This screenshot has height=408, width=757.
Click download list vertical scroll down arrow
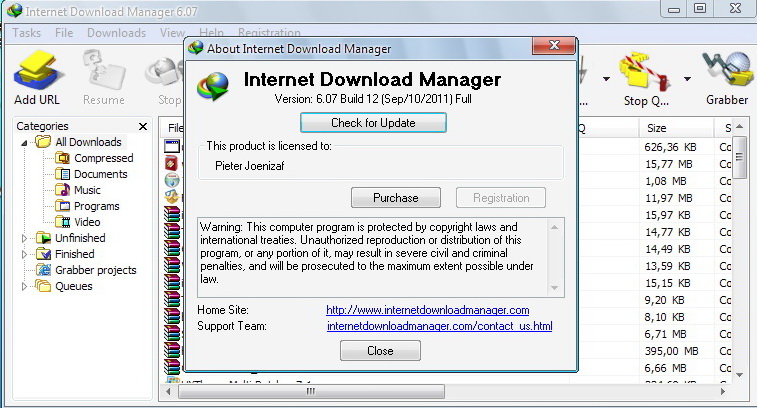[x=740, y=375]
